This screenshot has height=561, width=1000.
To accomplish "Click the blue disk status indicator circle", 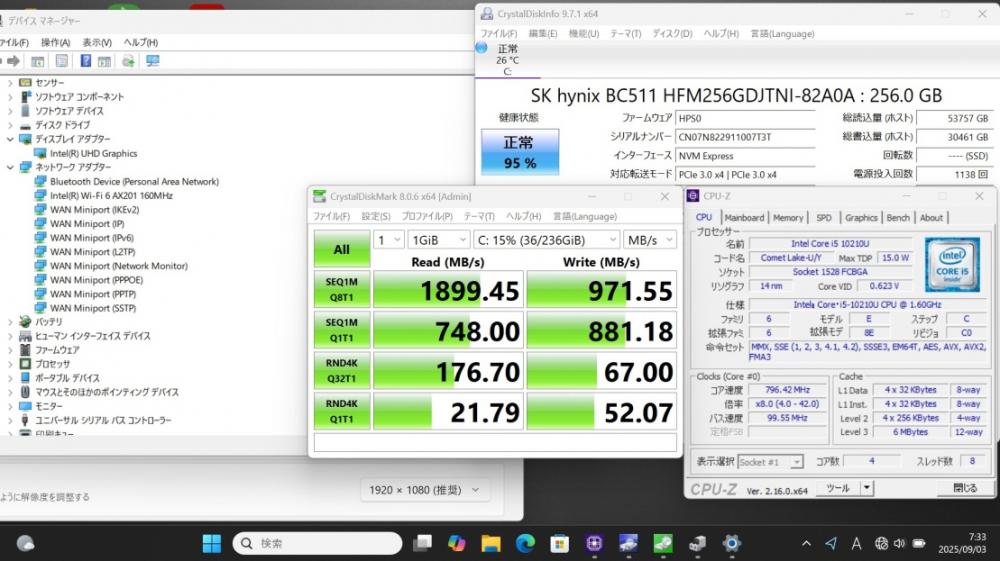I will coord(482,48).
